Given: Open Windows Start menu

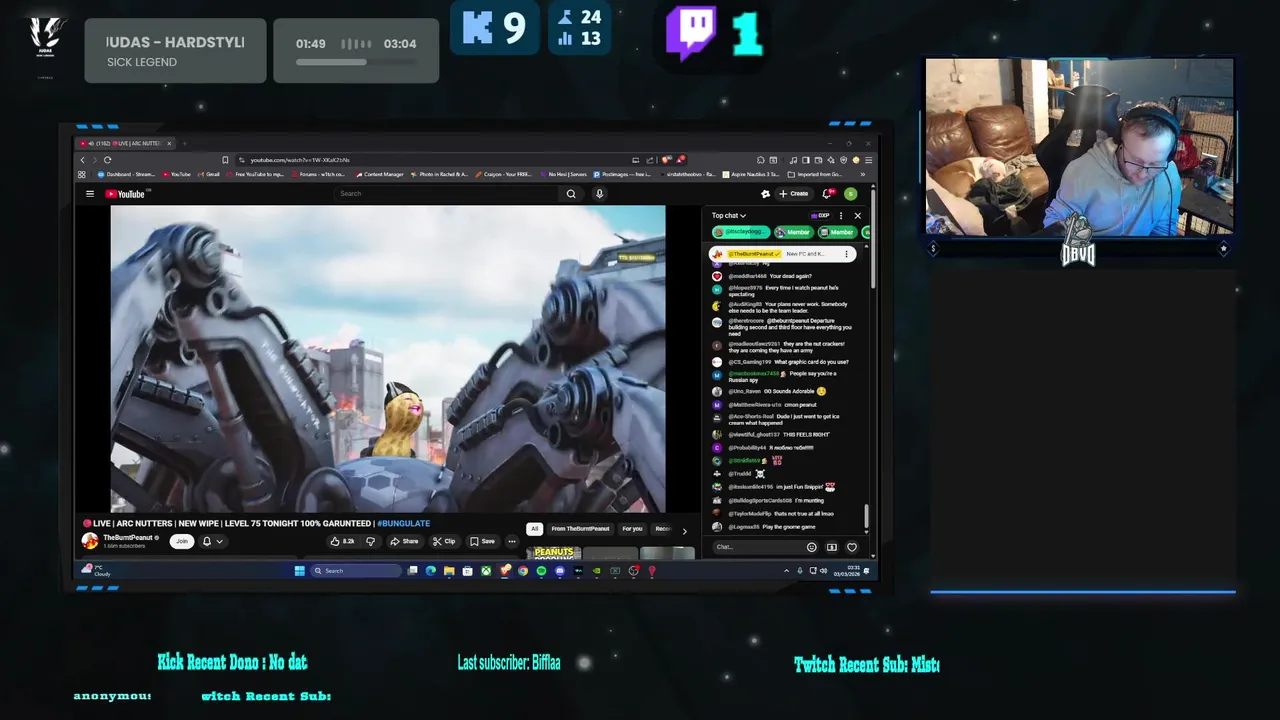Looking at the screenshot, I should (x=299, y=571).
